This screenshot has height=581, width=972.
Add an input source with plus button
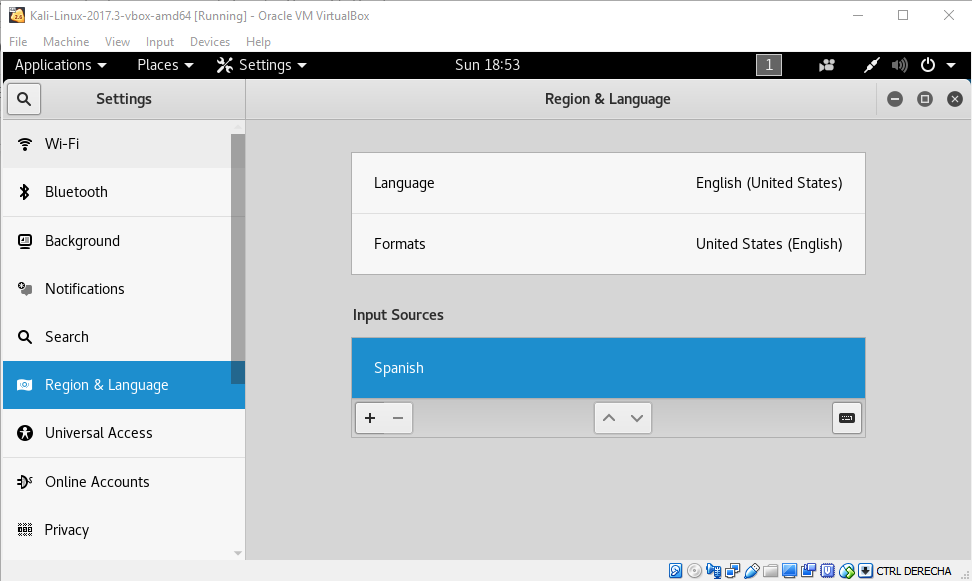tap(370, 418)
